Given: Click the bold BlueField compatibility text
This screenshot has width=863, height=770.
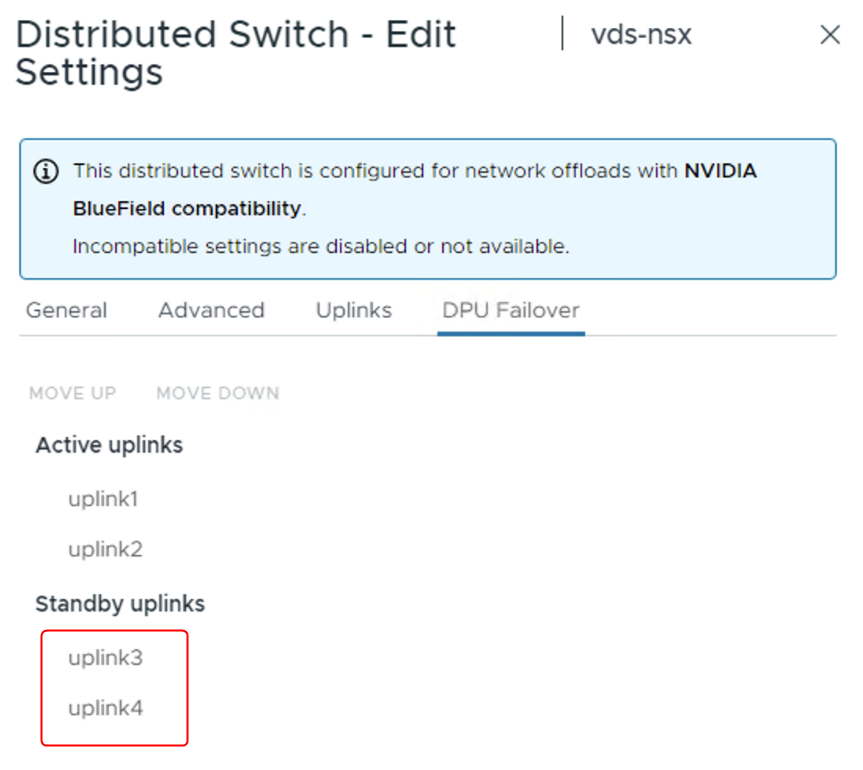Looking at the screenshot, I should click(186, 209).
